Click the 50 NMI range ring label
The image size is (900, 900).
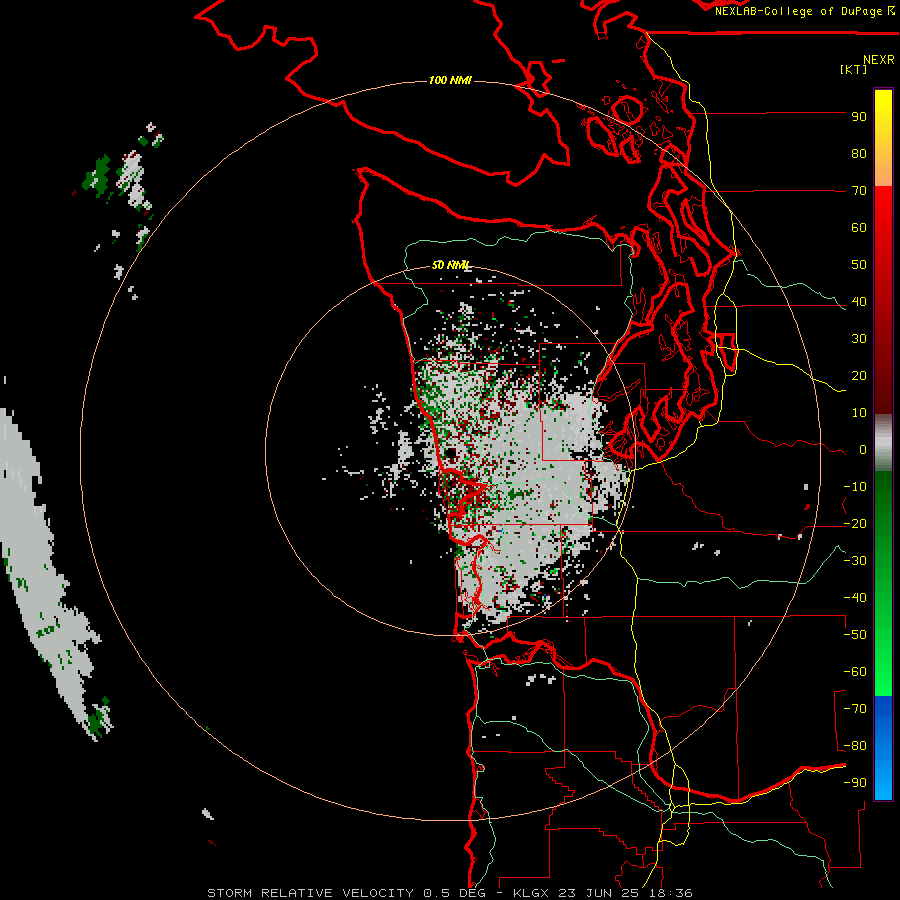click(451, 265)
